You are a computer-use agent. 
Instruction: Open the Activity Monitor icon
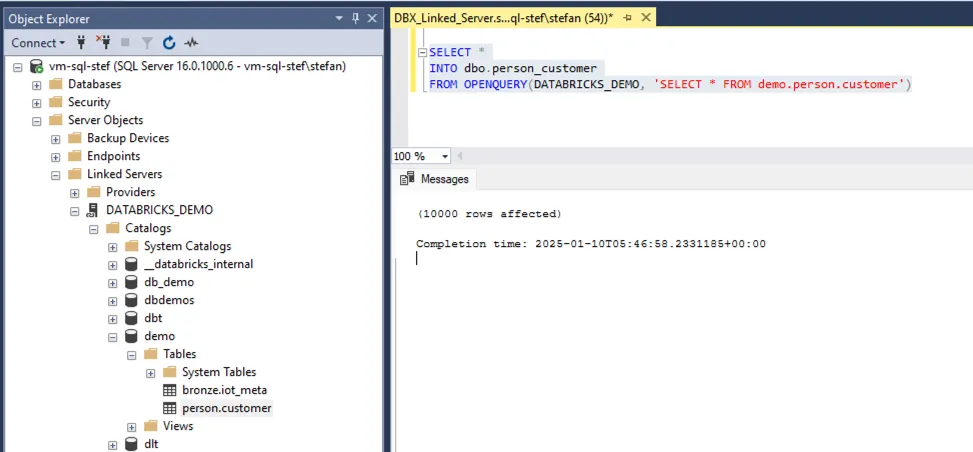point(191,43)
